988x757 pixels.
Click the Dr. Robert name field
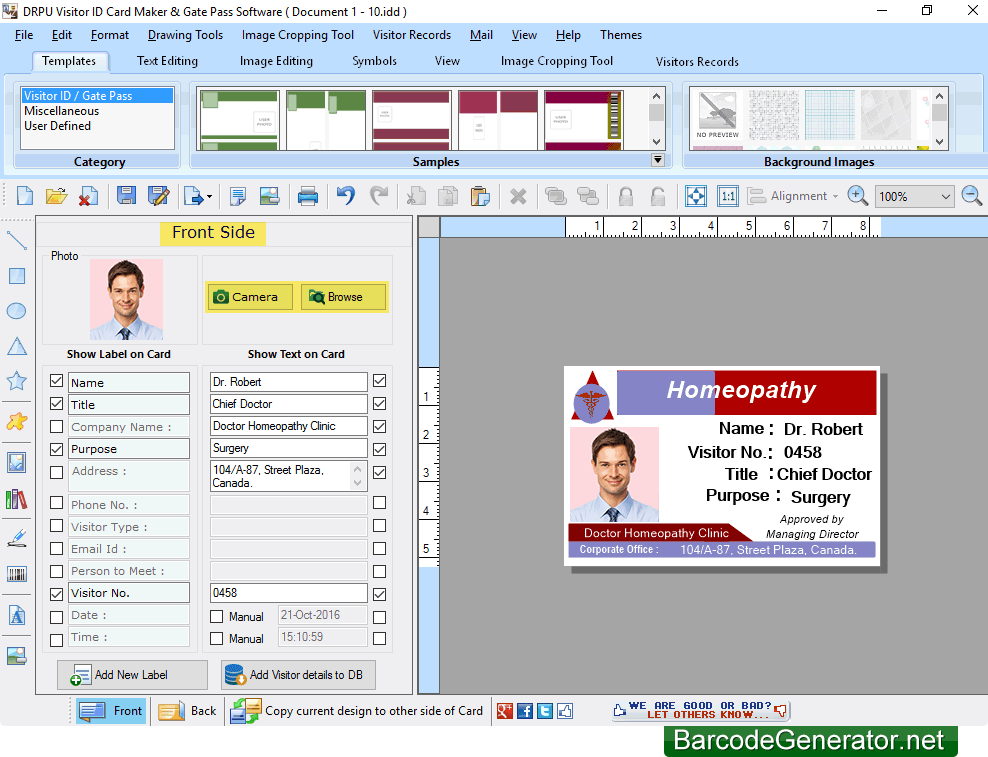pyautogui.click(x=289, y=382)
